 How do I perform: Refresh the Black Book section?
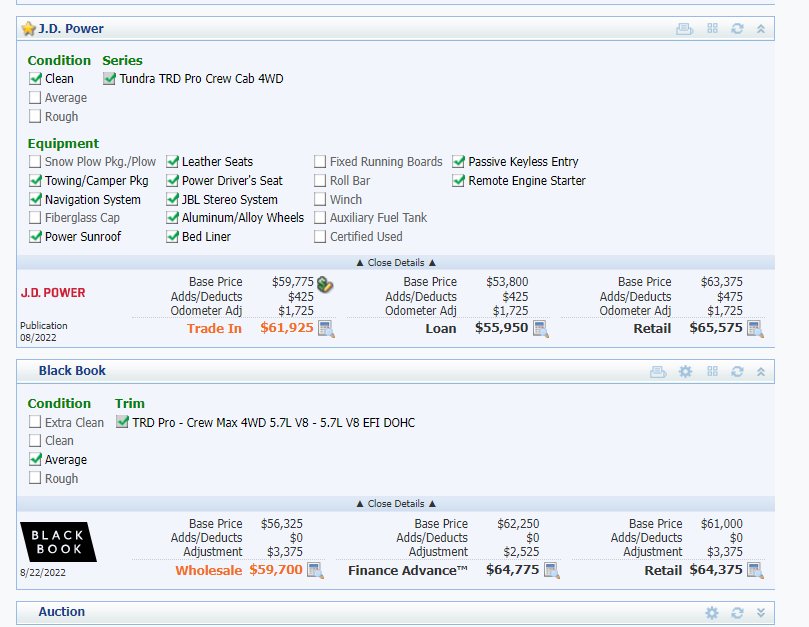coord(737,372)
